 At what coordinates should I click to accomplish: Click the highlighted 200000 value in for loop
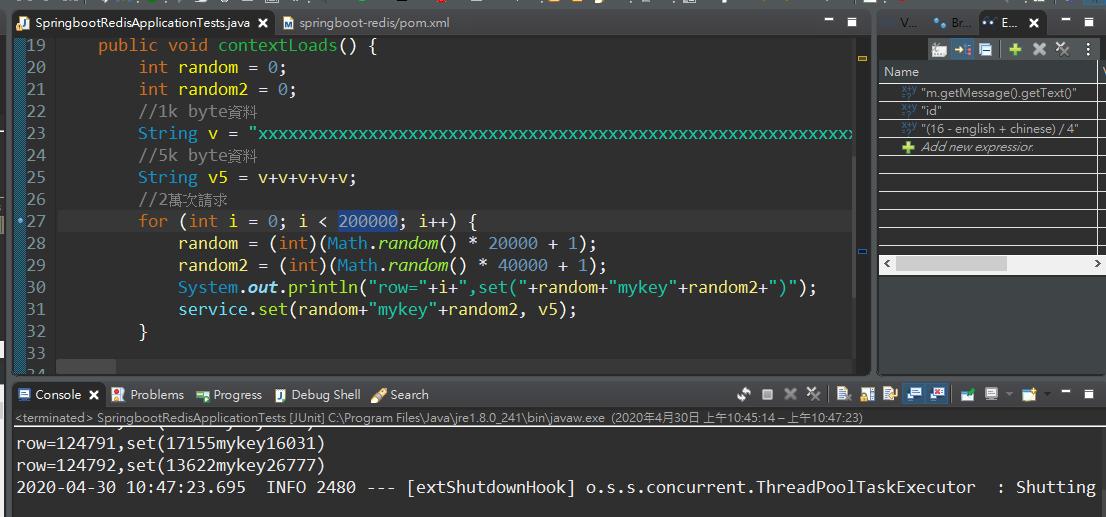pyautogui.click(x=368, y=221)
